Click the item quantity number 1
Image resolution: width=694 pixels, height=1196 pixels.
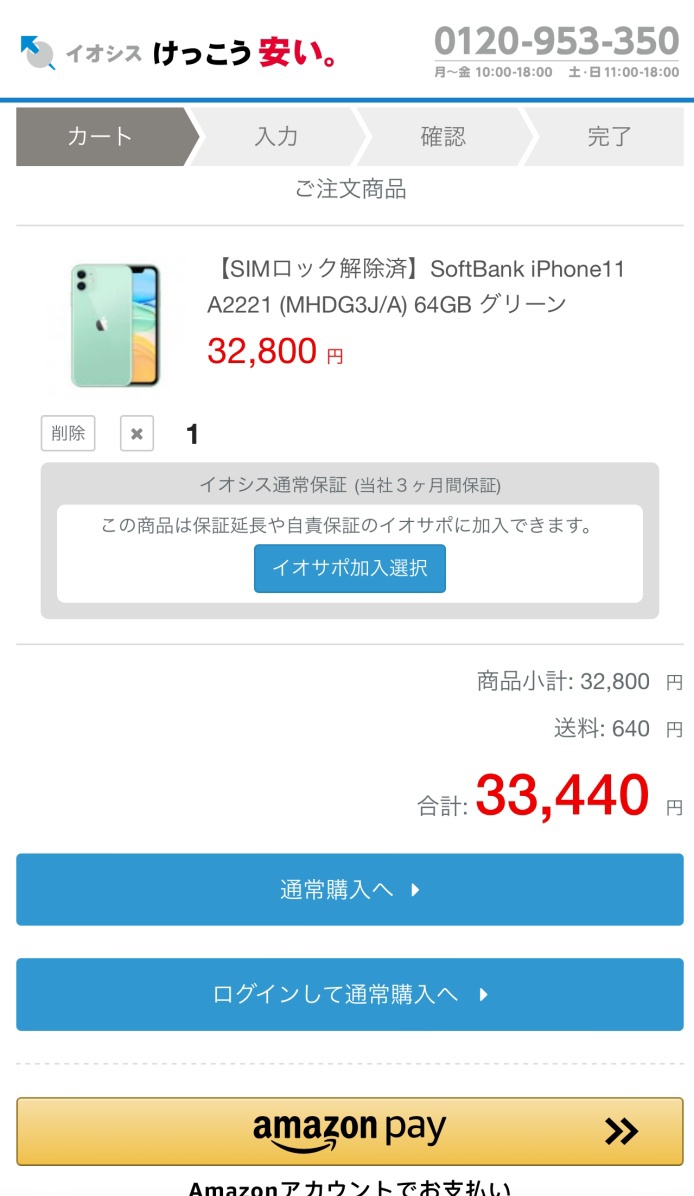point(192,434)
